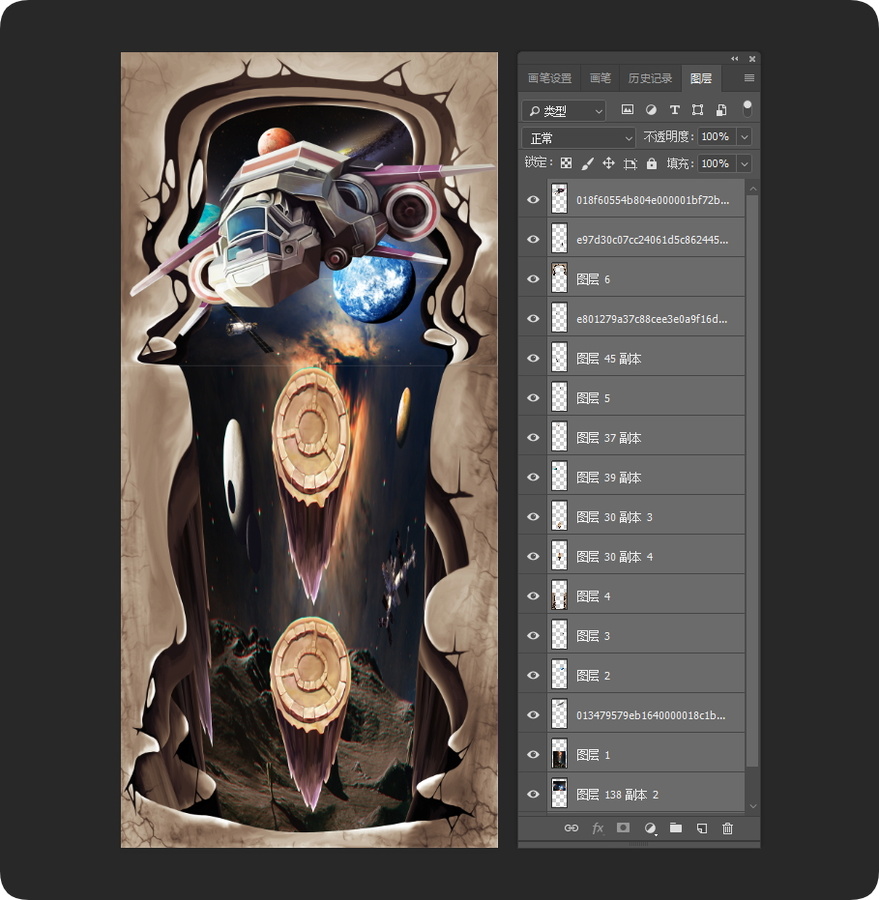Filter for shape layers icon
The height and width of the screenshot is (900, 879).
point(698,110)
